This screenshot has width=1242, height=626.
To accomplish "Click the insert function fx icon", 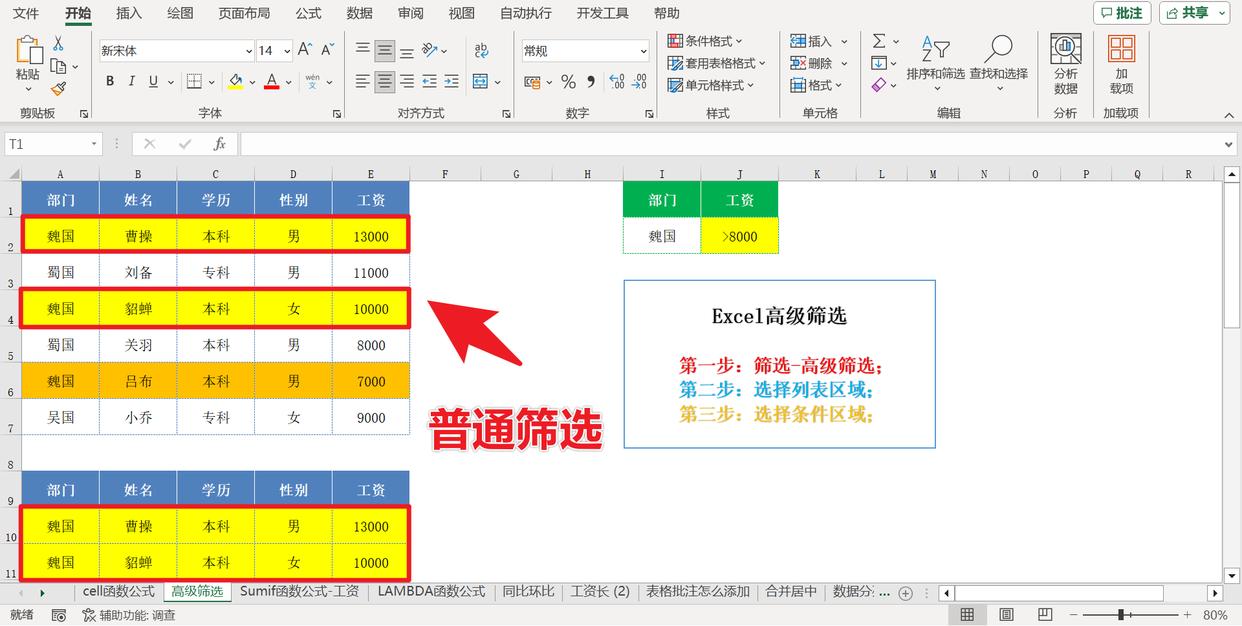I will (220, 144).
